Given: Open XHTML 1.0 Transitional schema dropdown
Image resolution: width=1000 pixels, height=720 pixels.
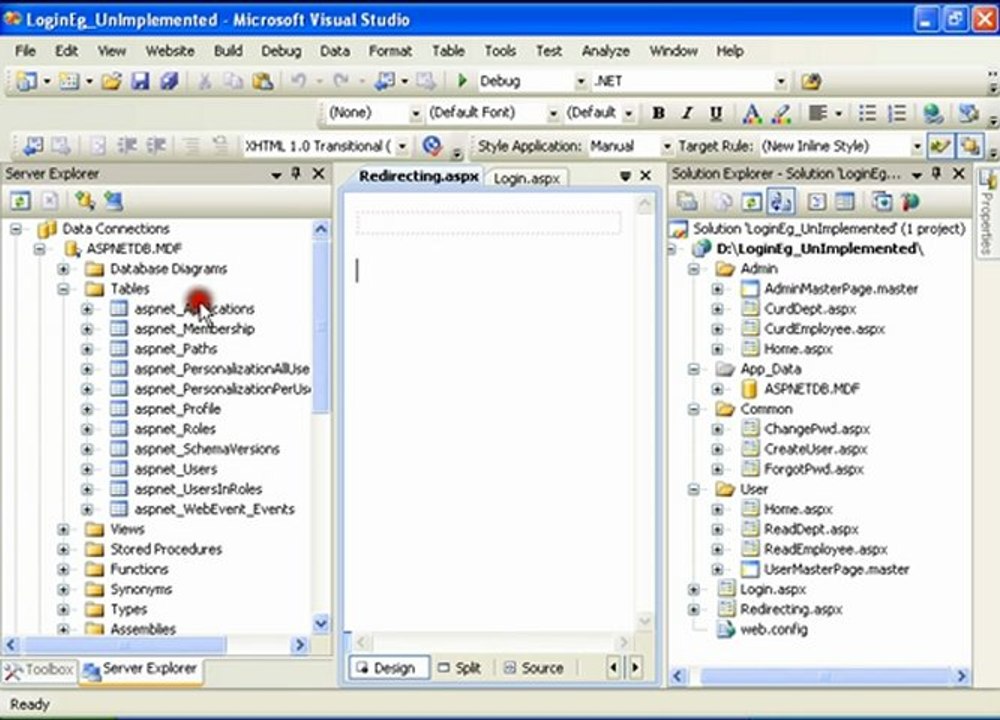Looking at the screenshot, I should [402, 146].
